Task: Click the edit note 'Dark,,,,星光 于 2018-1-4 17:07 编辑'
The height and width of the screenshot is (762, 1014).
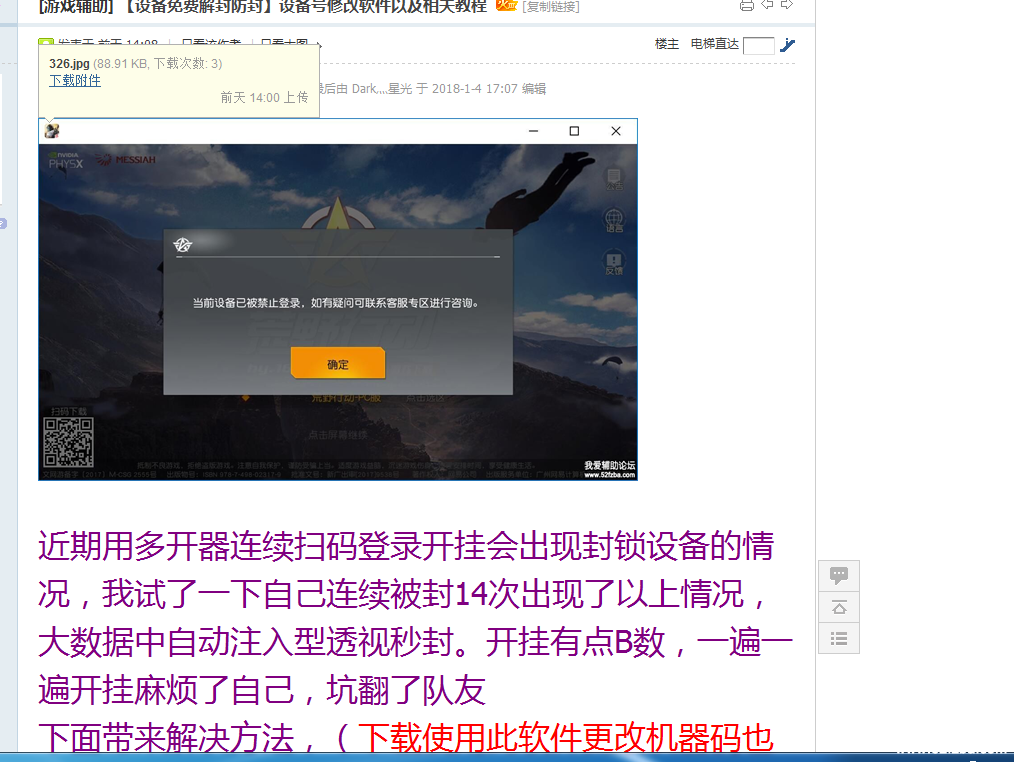Action: click(x=449, y=89)
